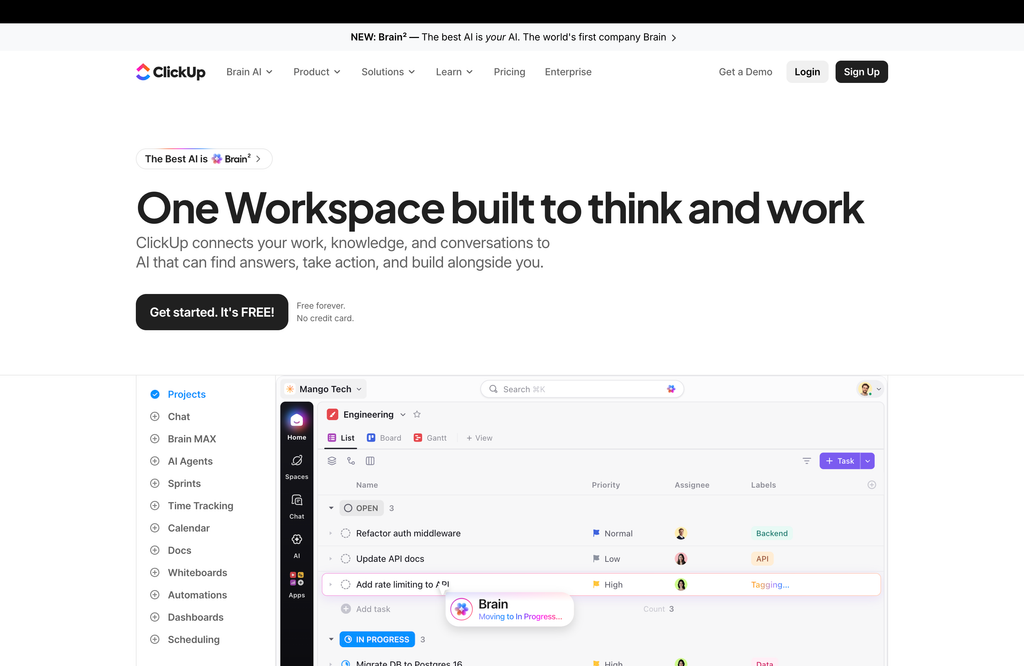Select Calendar in the feature list
Viewport: 1024px width, 666px height.
tap(180, 528)
